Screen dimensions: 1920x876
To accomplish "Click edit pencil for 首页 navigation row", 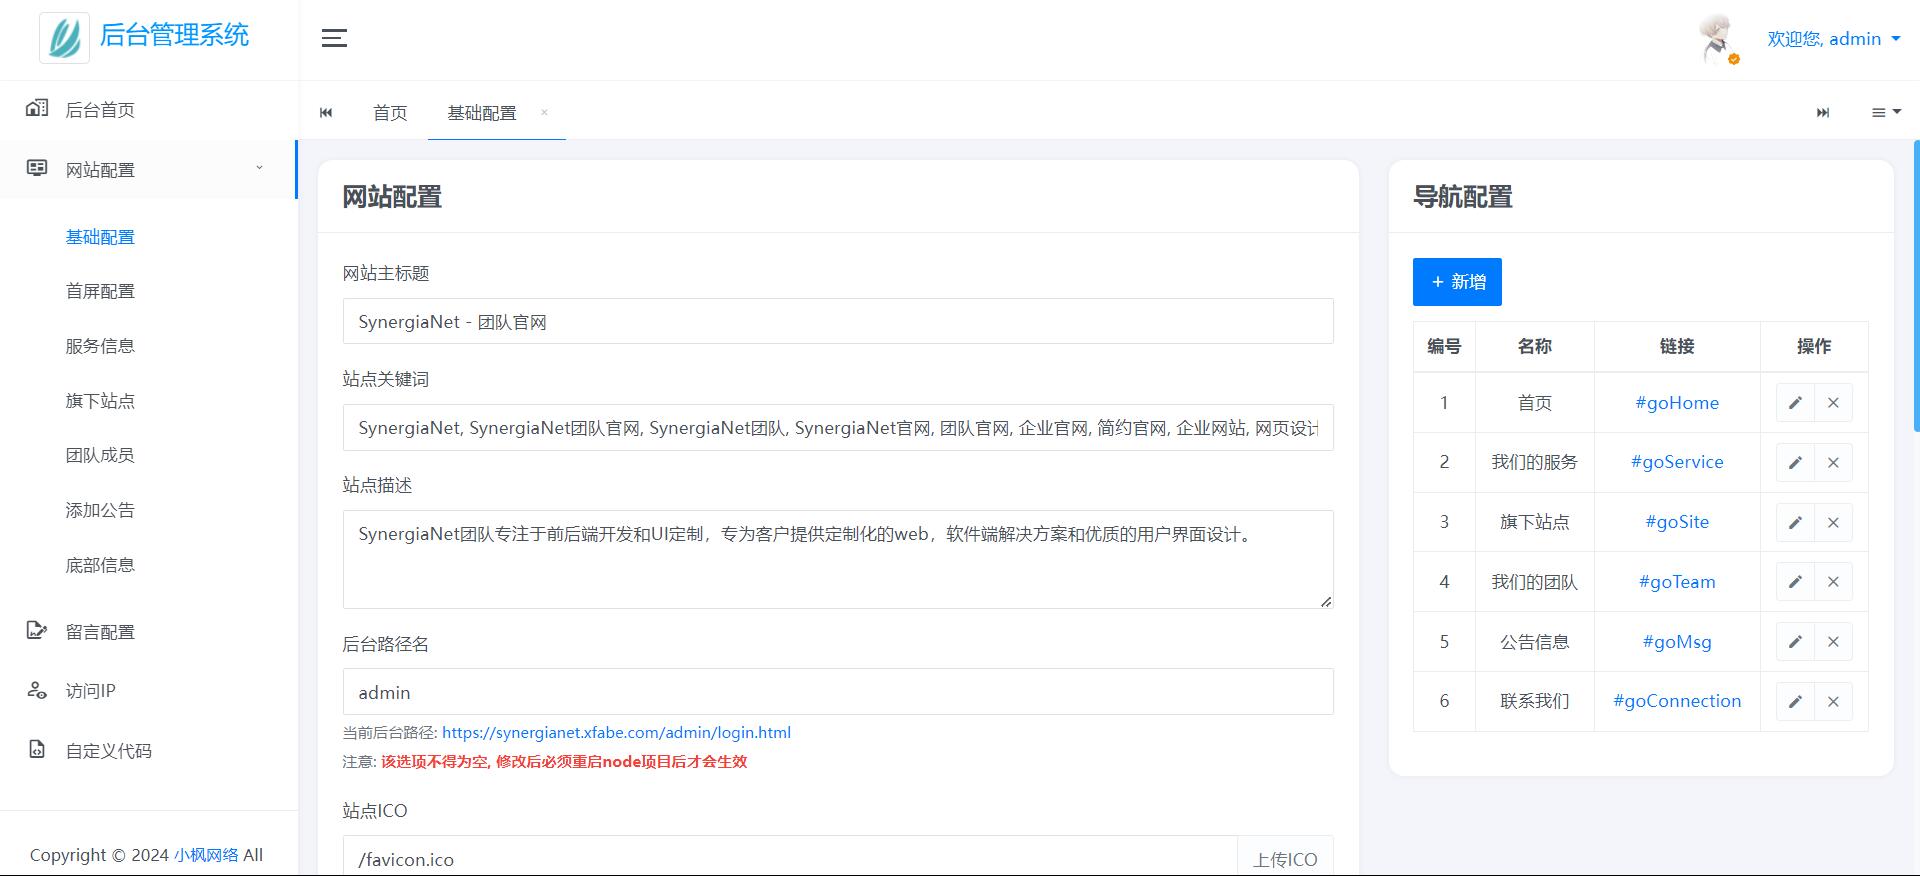I will click(1795, 403).
